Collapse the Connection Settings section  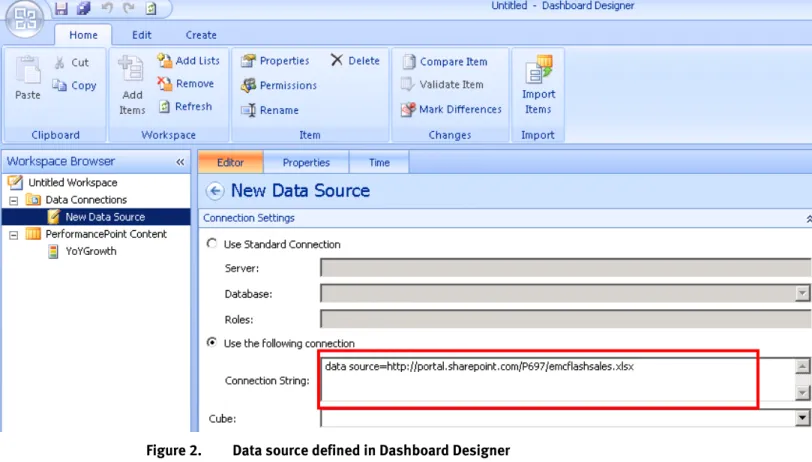(x=808, y=219)
